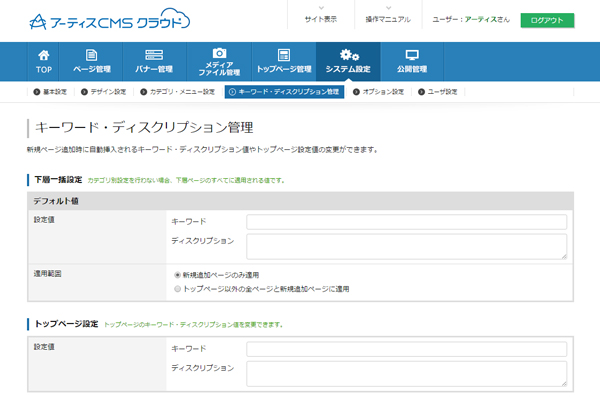Go to 基本設定 submenu
This screenshot has height=397, width=600.
coord(55,92)
